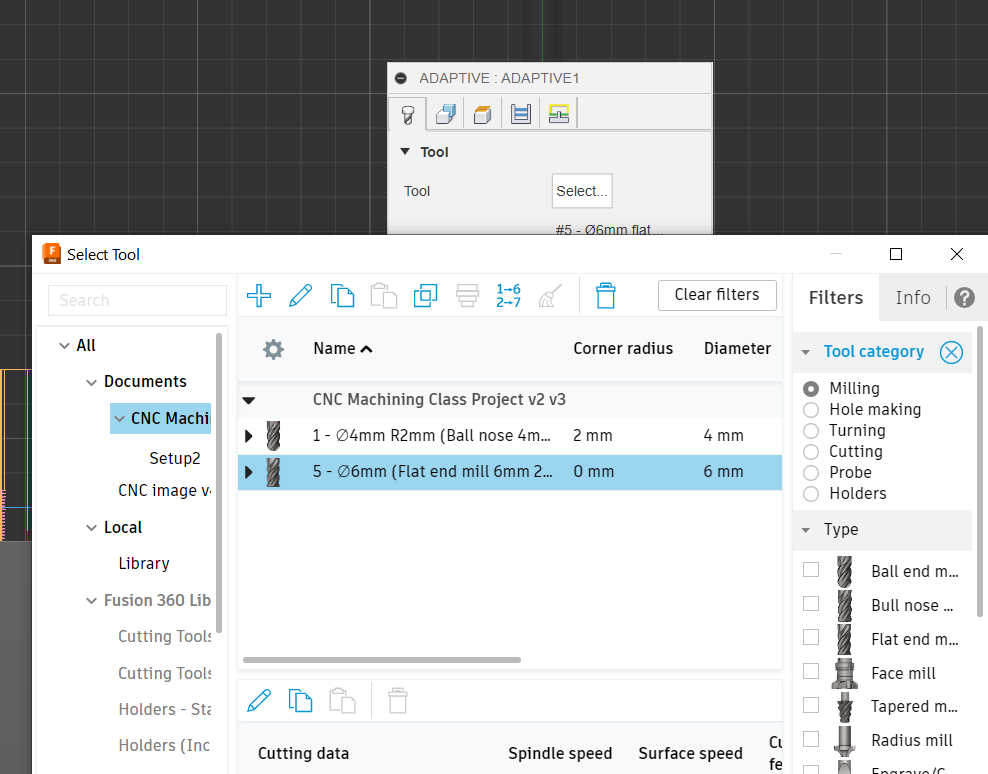This screenshot has height=774, width=988.
Task: Click the trash delete icon in top toolbar
Action: coord(605,295)
